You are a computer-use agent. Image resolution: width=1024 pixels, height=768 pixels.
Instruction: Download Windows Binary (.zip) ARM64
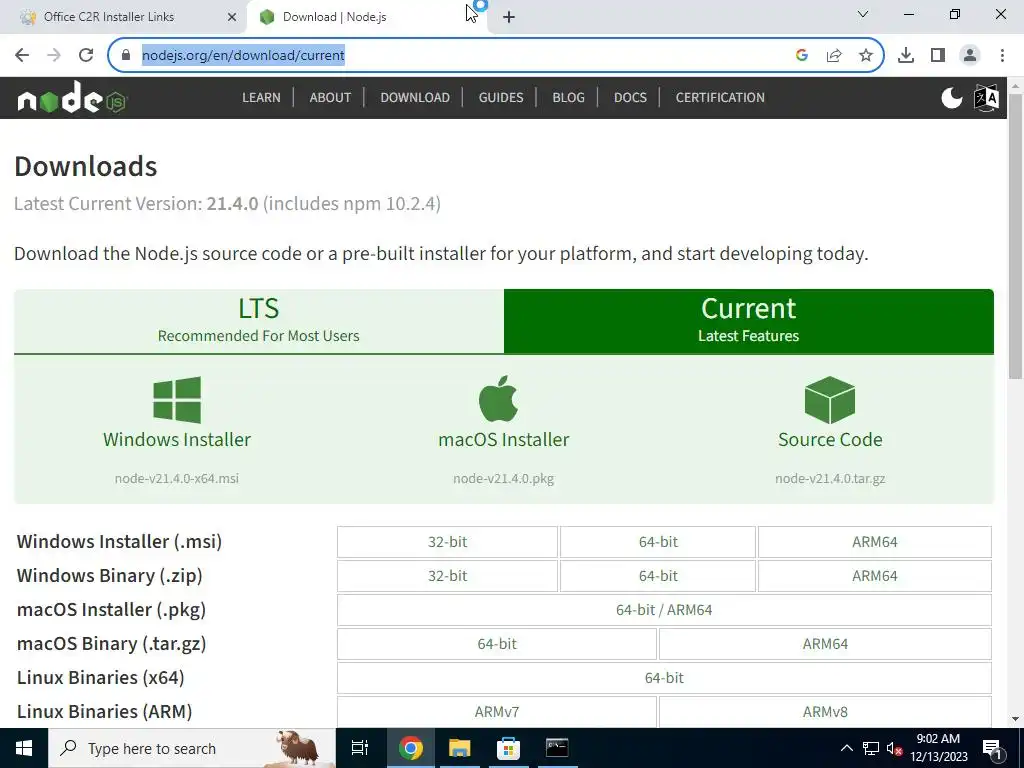874,576
